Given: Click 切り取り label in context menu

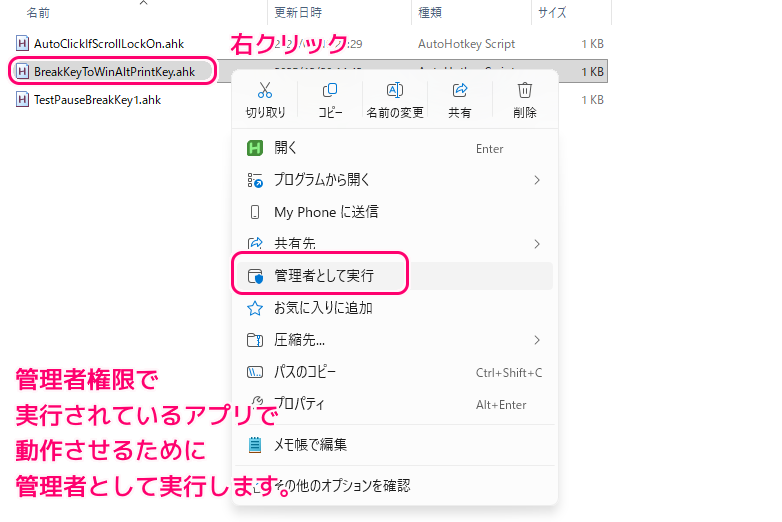Looking at the screenshot, I should [265, 113].
